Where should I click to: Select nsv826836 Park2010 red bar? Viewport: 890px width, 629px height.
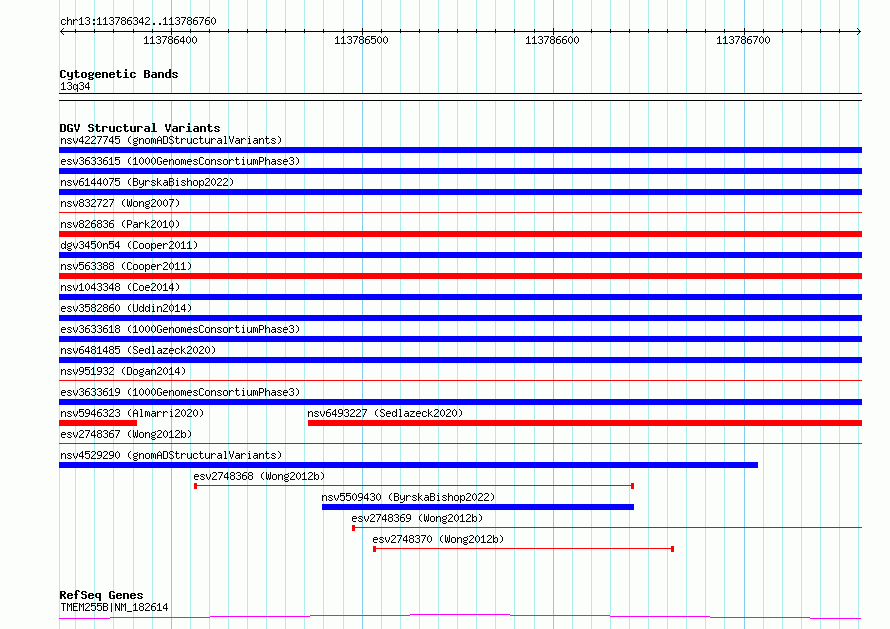pyautogui.click(x=460, y=234)
